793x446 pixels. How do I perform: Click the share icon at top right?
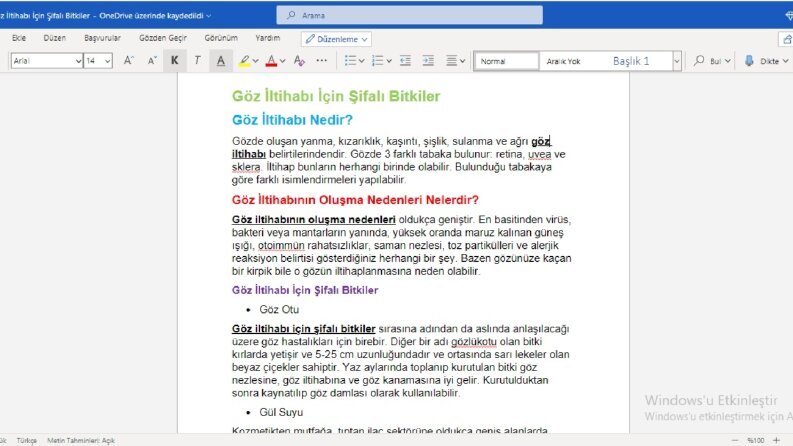click(786, 39)
